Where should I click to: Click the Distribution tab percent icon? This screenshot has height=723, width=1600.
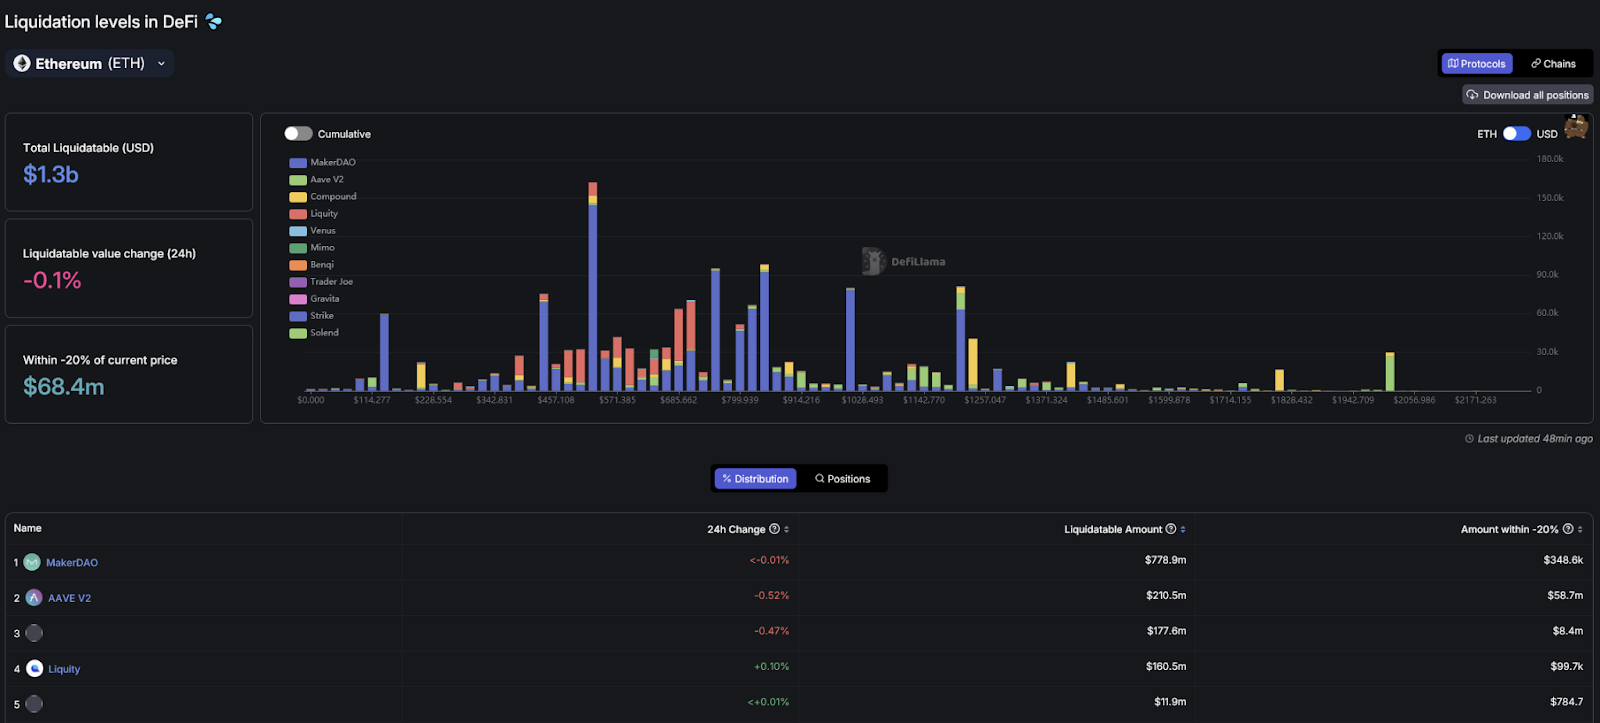pyautogui.click(x=727, y=479)
